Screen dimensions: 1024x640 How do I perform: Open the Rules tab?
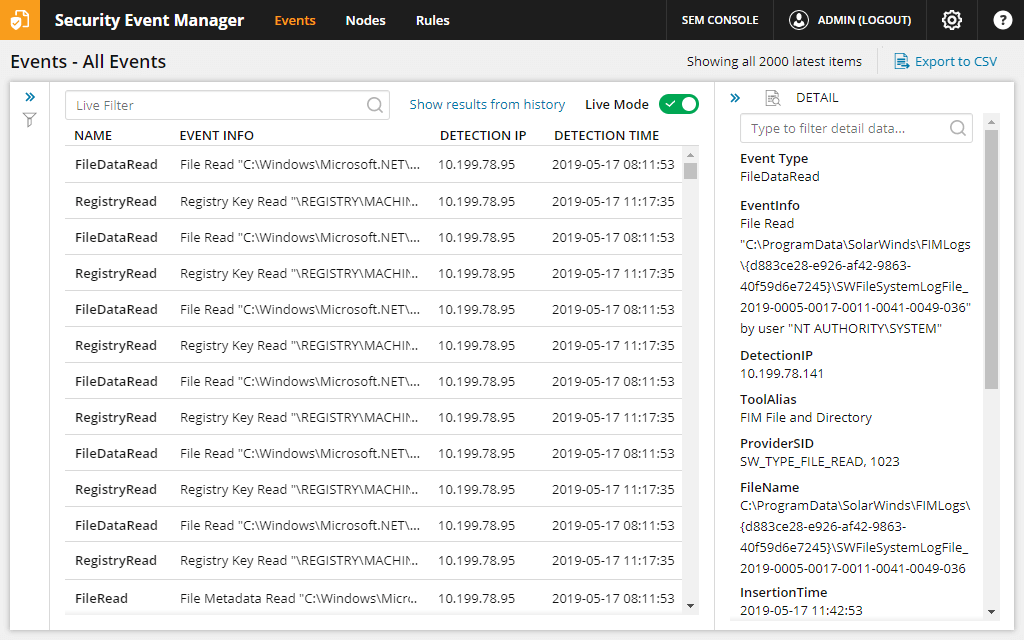[432, 20]
